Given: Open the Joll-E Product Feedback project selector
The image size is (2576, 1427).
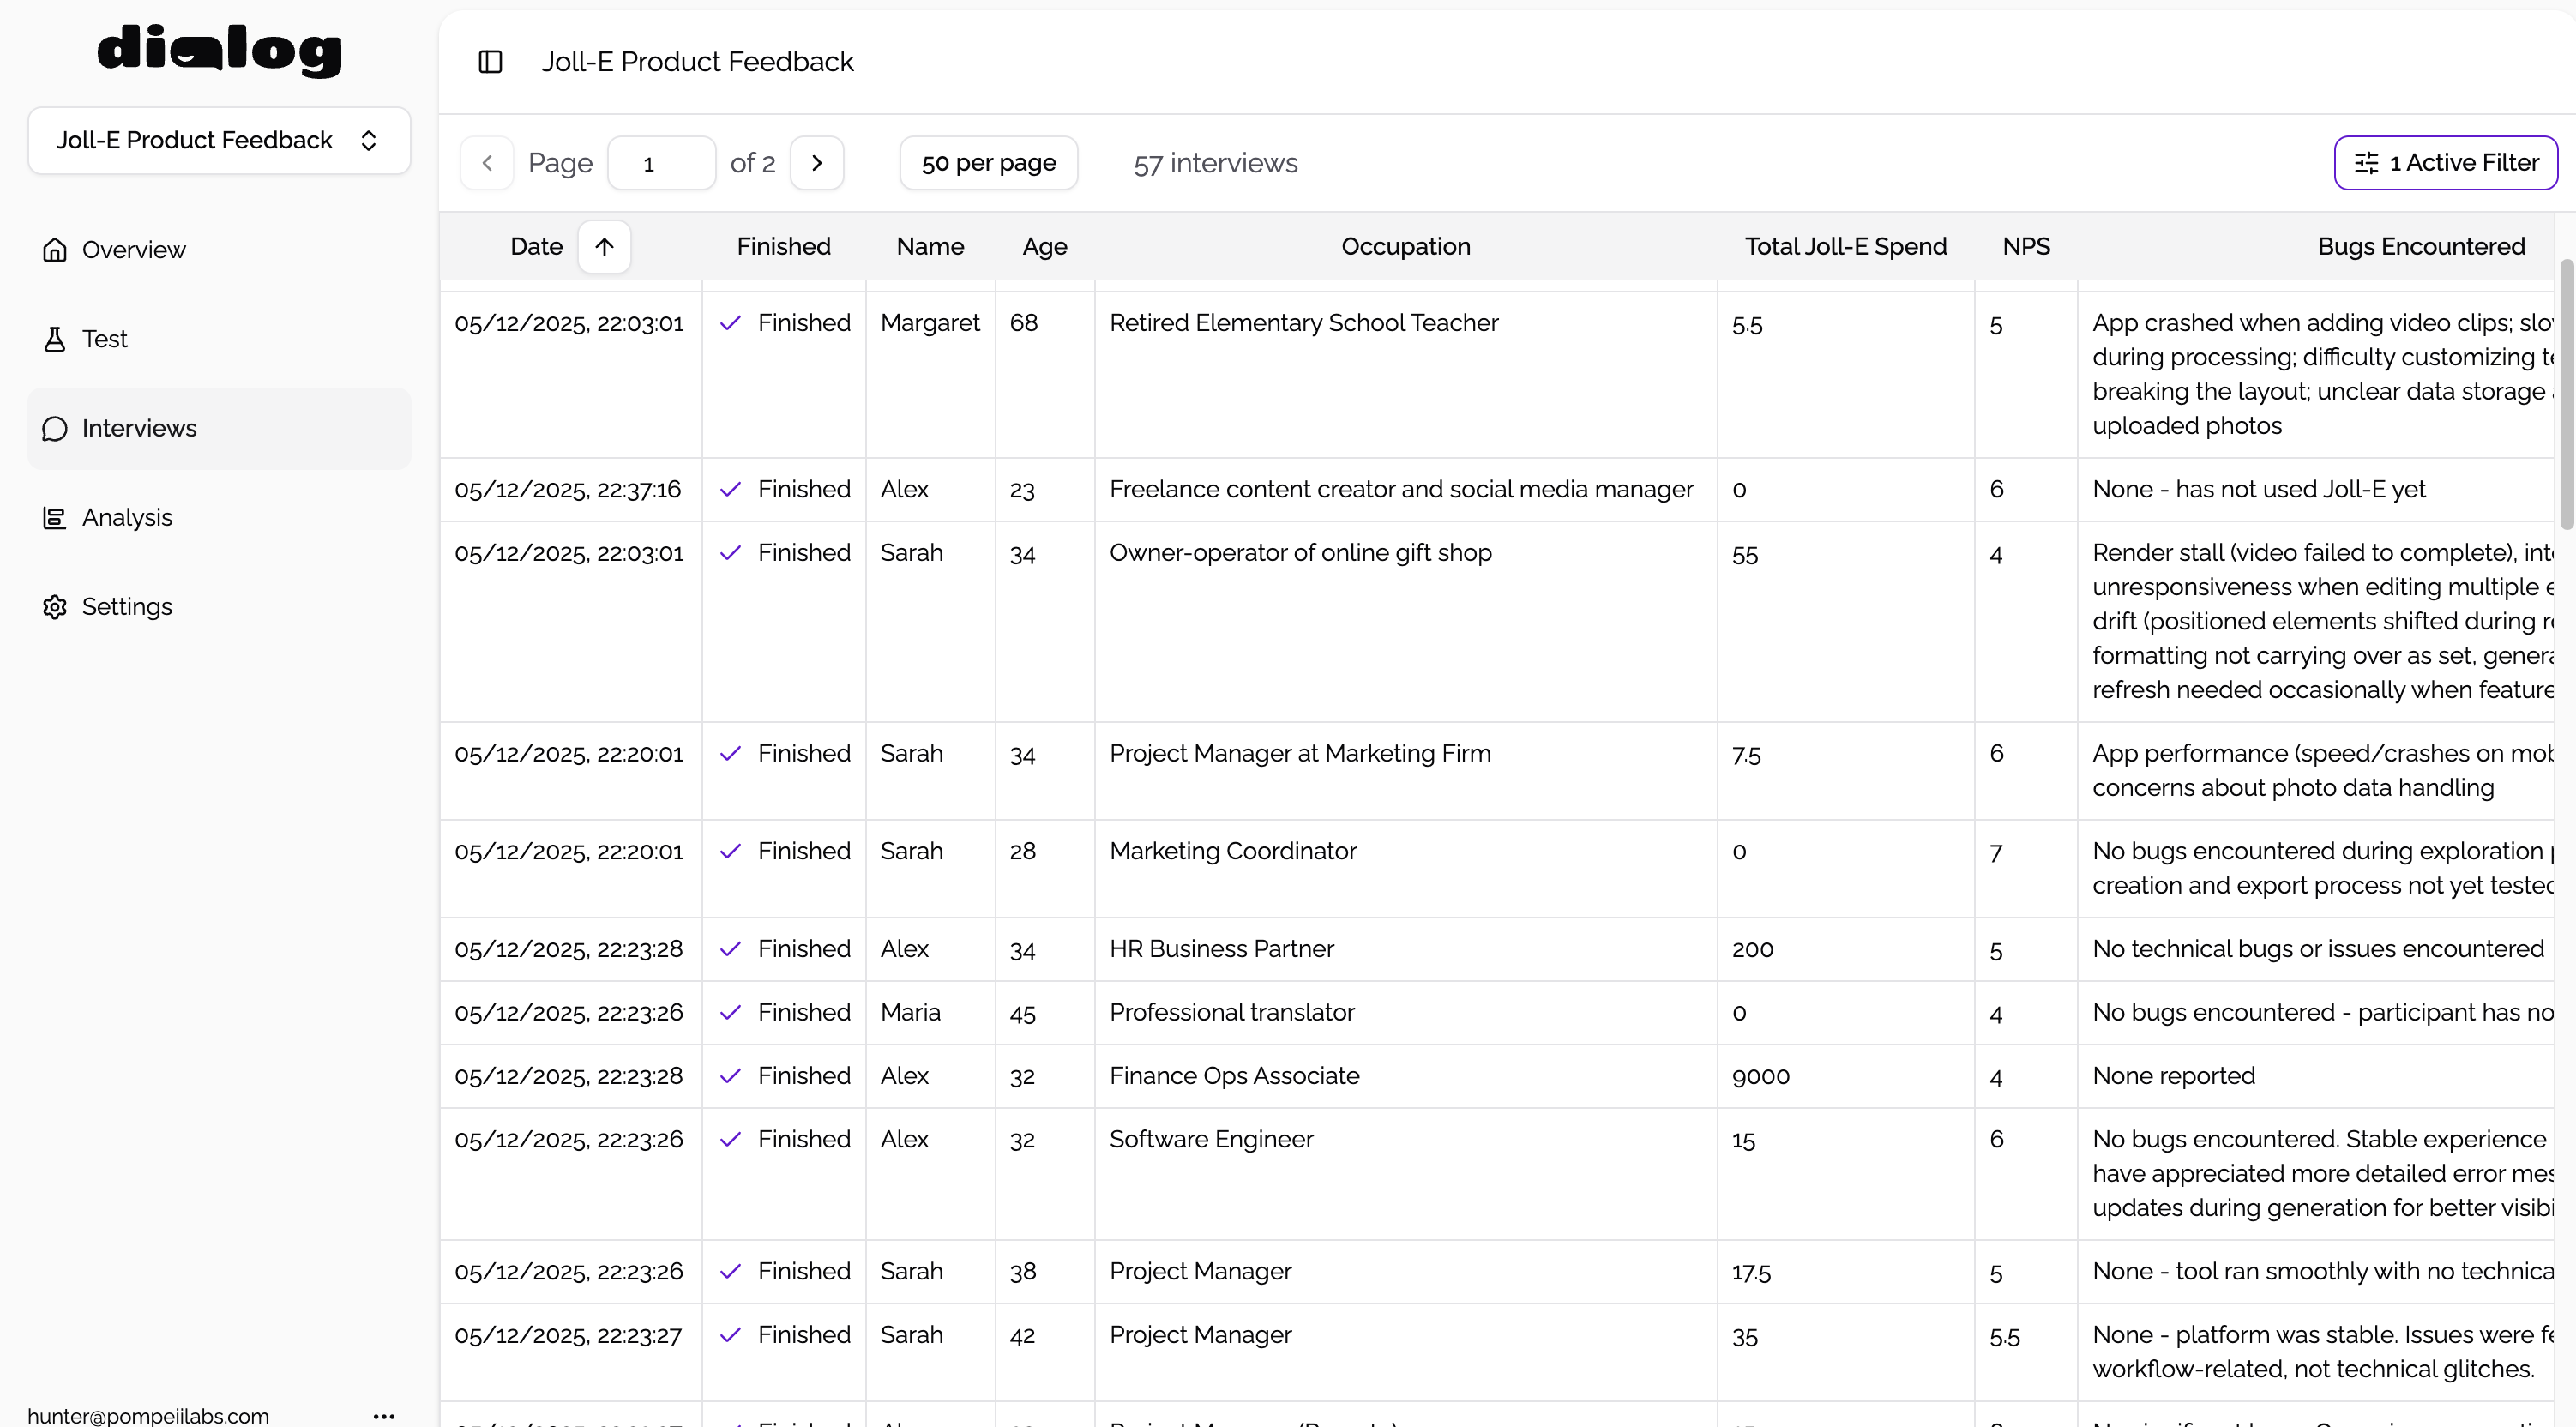Looking at the screenshot, I should (219, 140).
